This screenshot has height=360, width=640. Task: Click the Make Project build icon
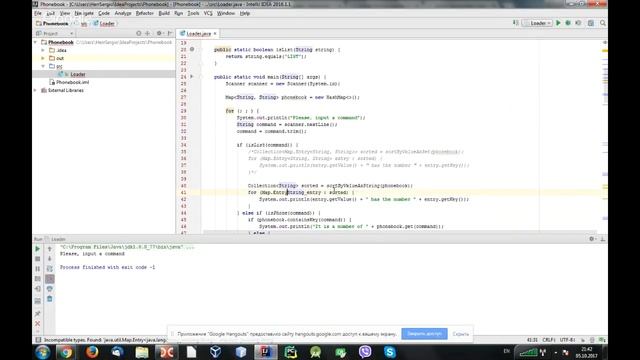(x=516, y=23)
